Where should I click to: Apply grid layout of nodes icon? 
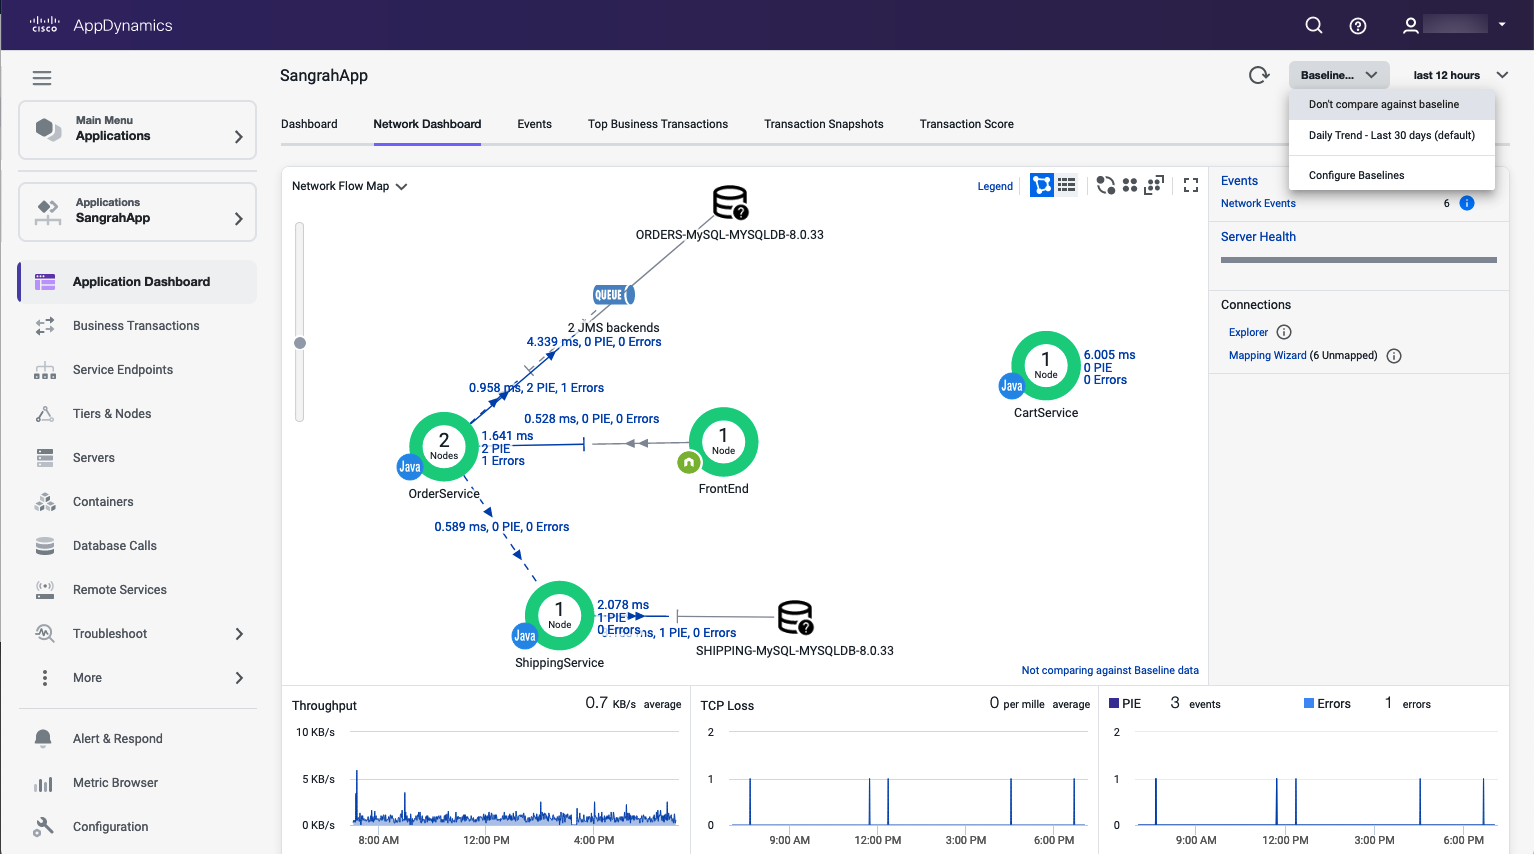[1130, 185]
